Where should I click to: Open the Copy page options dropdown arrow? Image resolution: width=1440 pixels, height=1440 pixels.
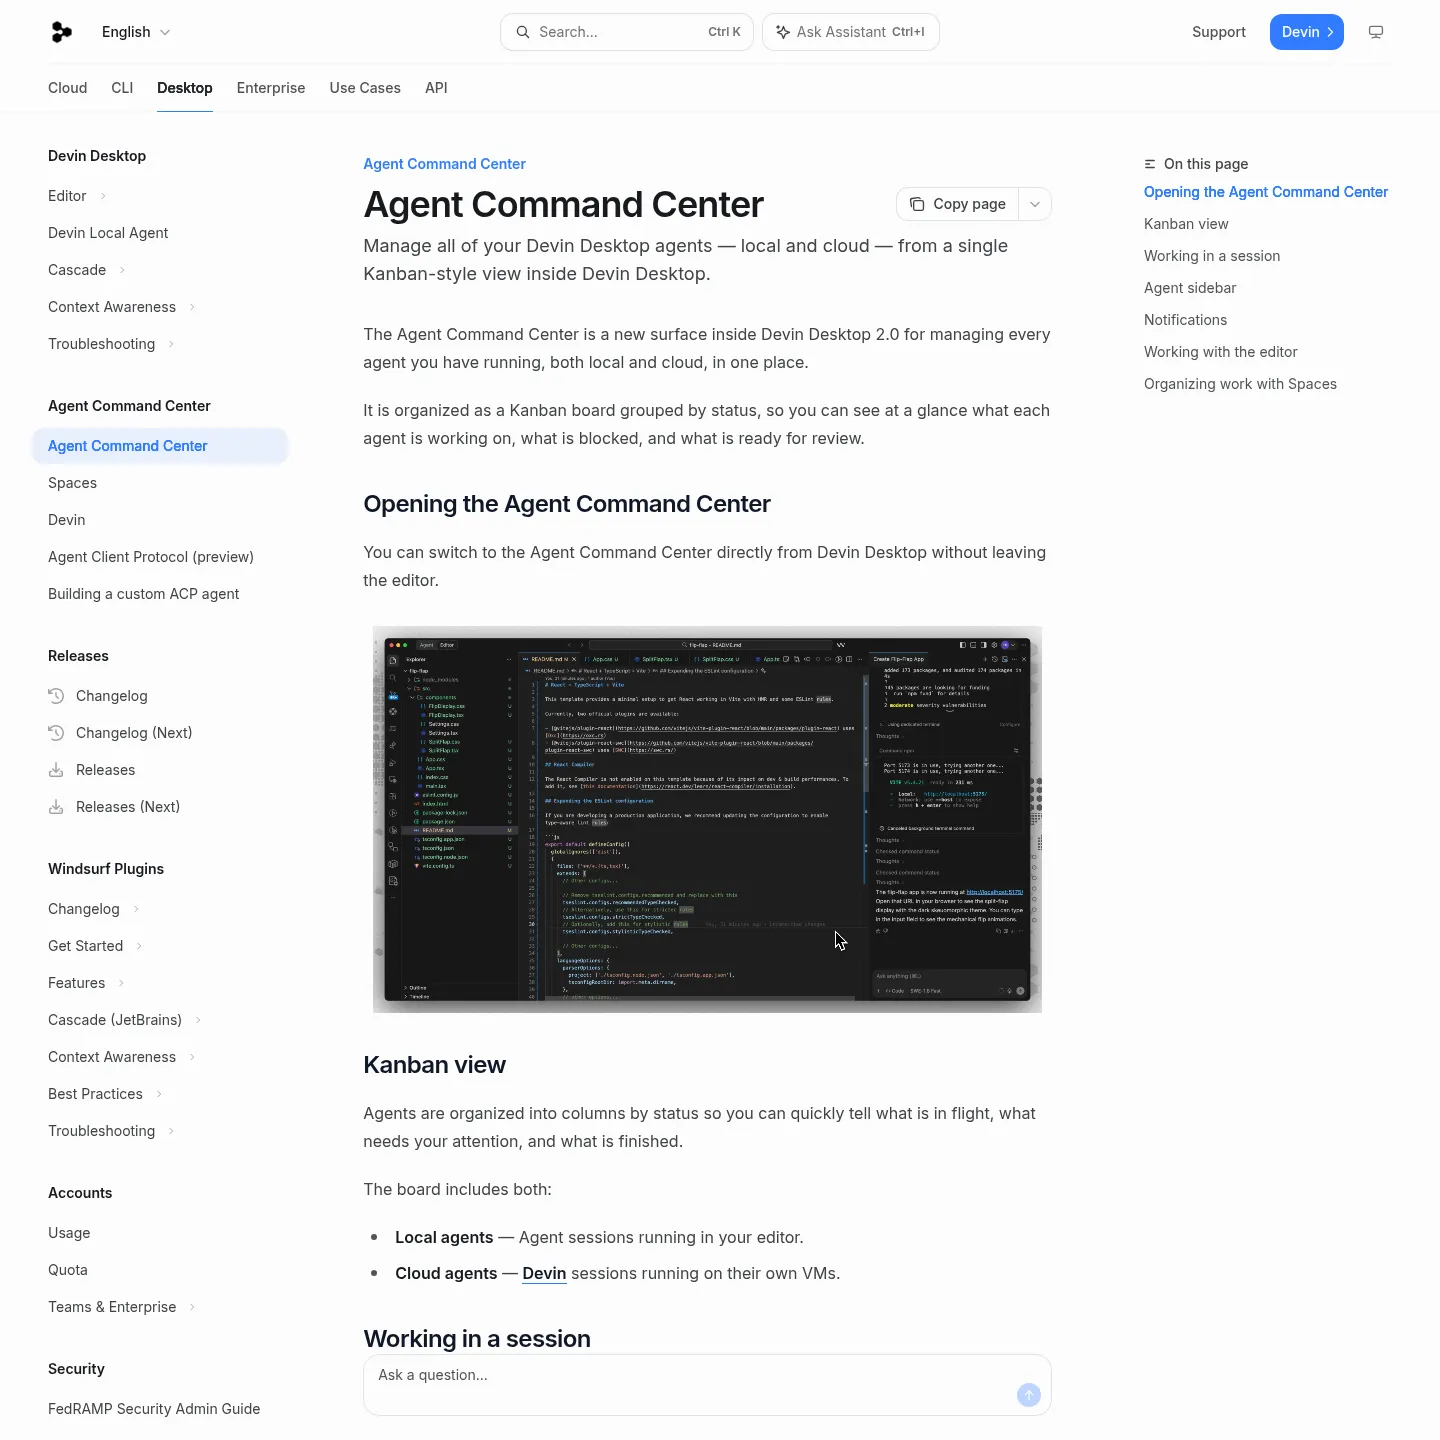pyautogui.click(x=1035, y=204)
